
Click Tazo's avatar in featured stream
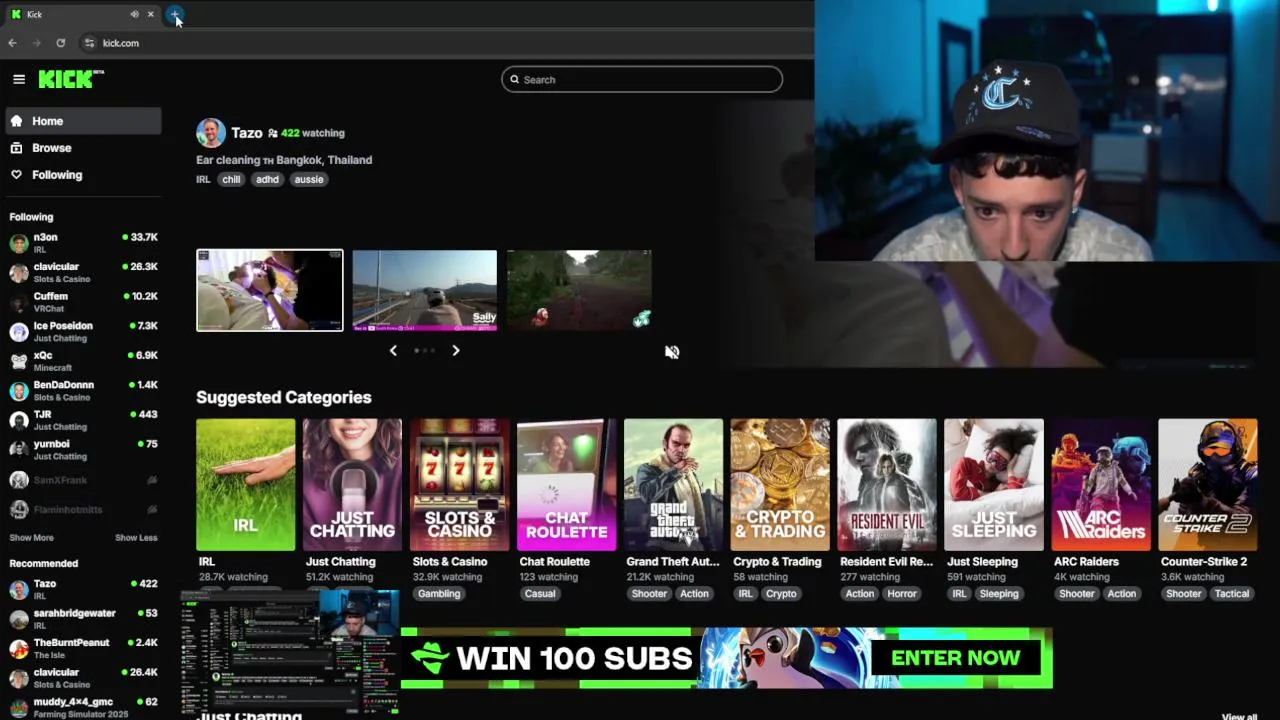(211, 133)
